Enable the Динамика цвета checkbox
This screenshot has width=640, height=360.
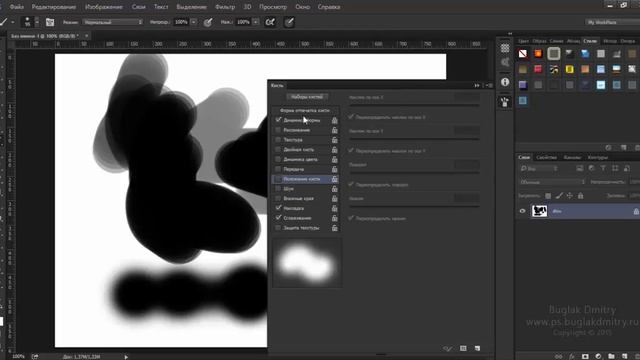pos(278,159)
